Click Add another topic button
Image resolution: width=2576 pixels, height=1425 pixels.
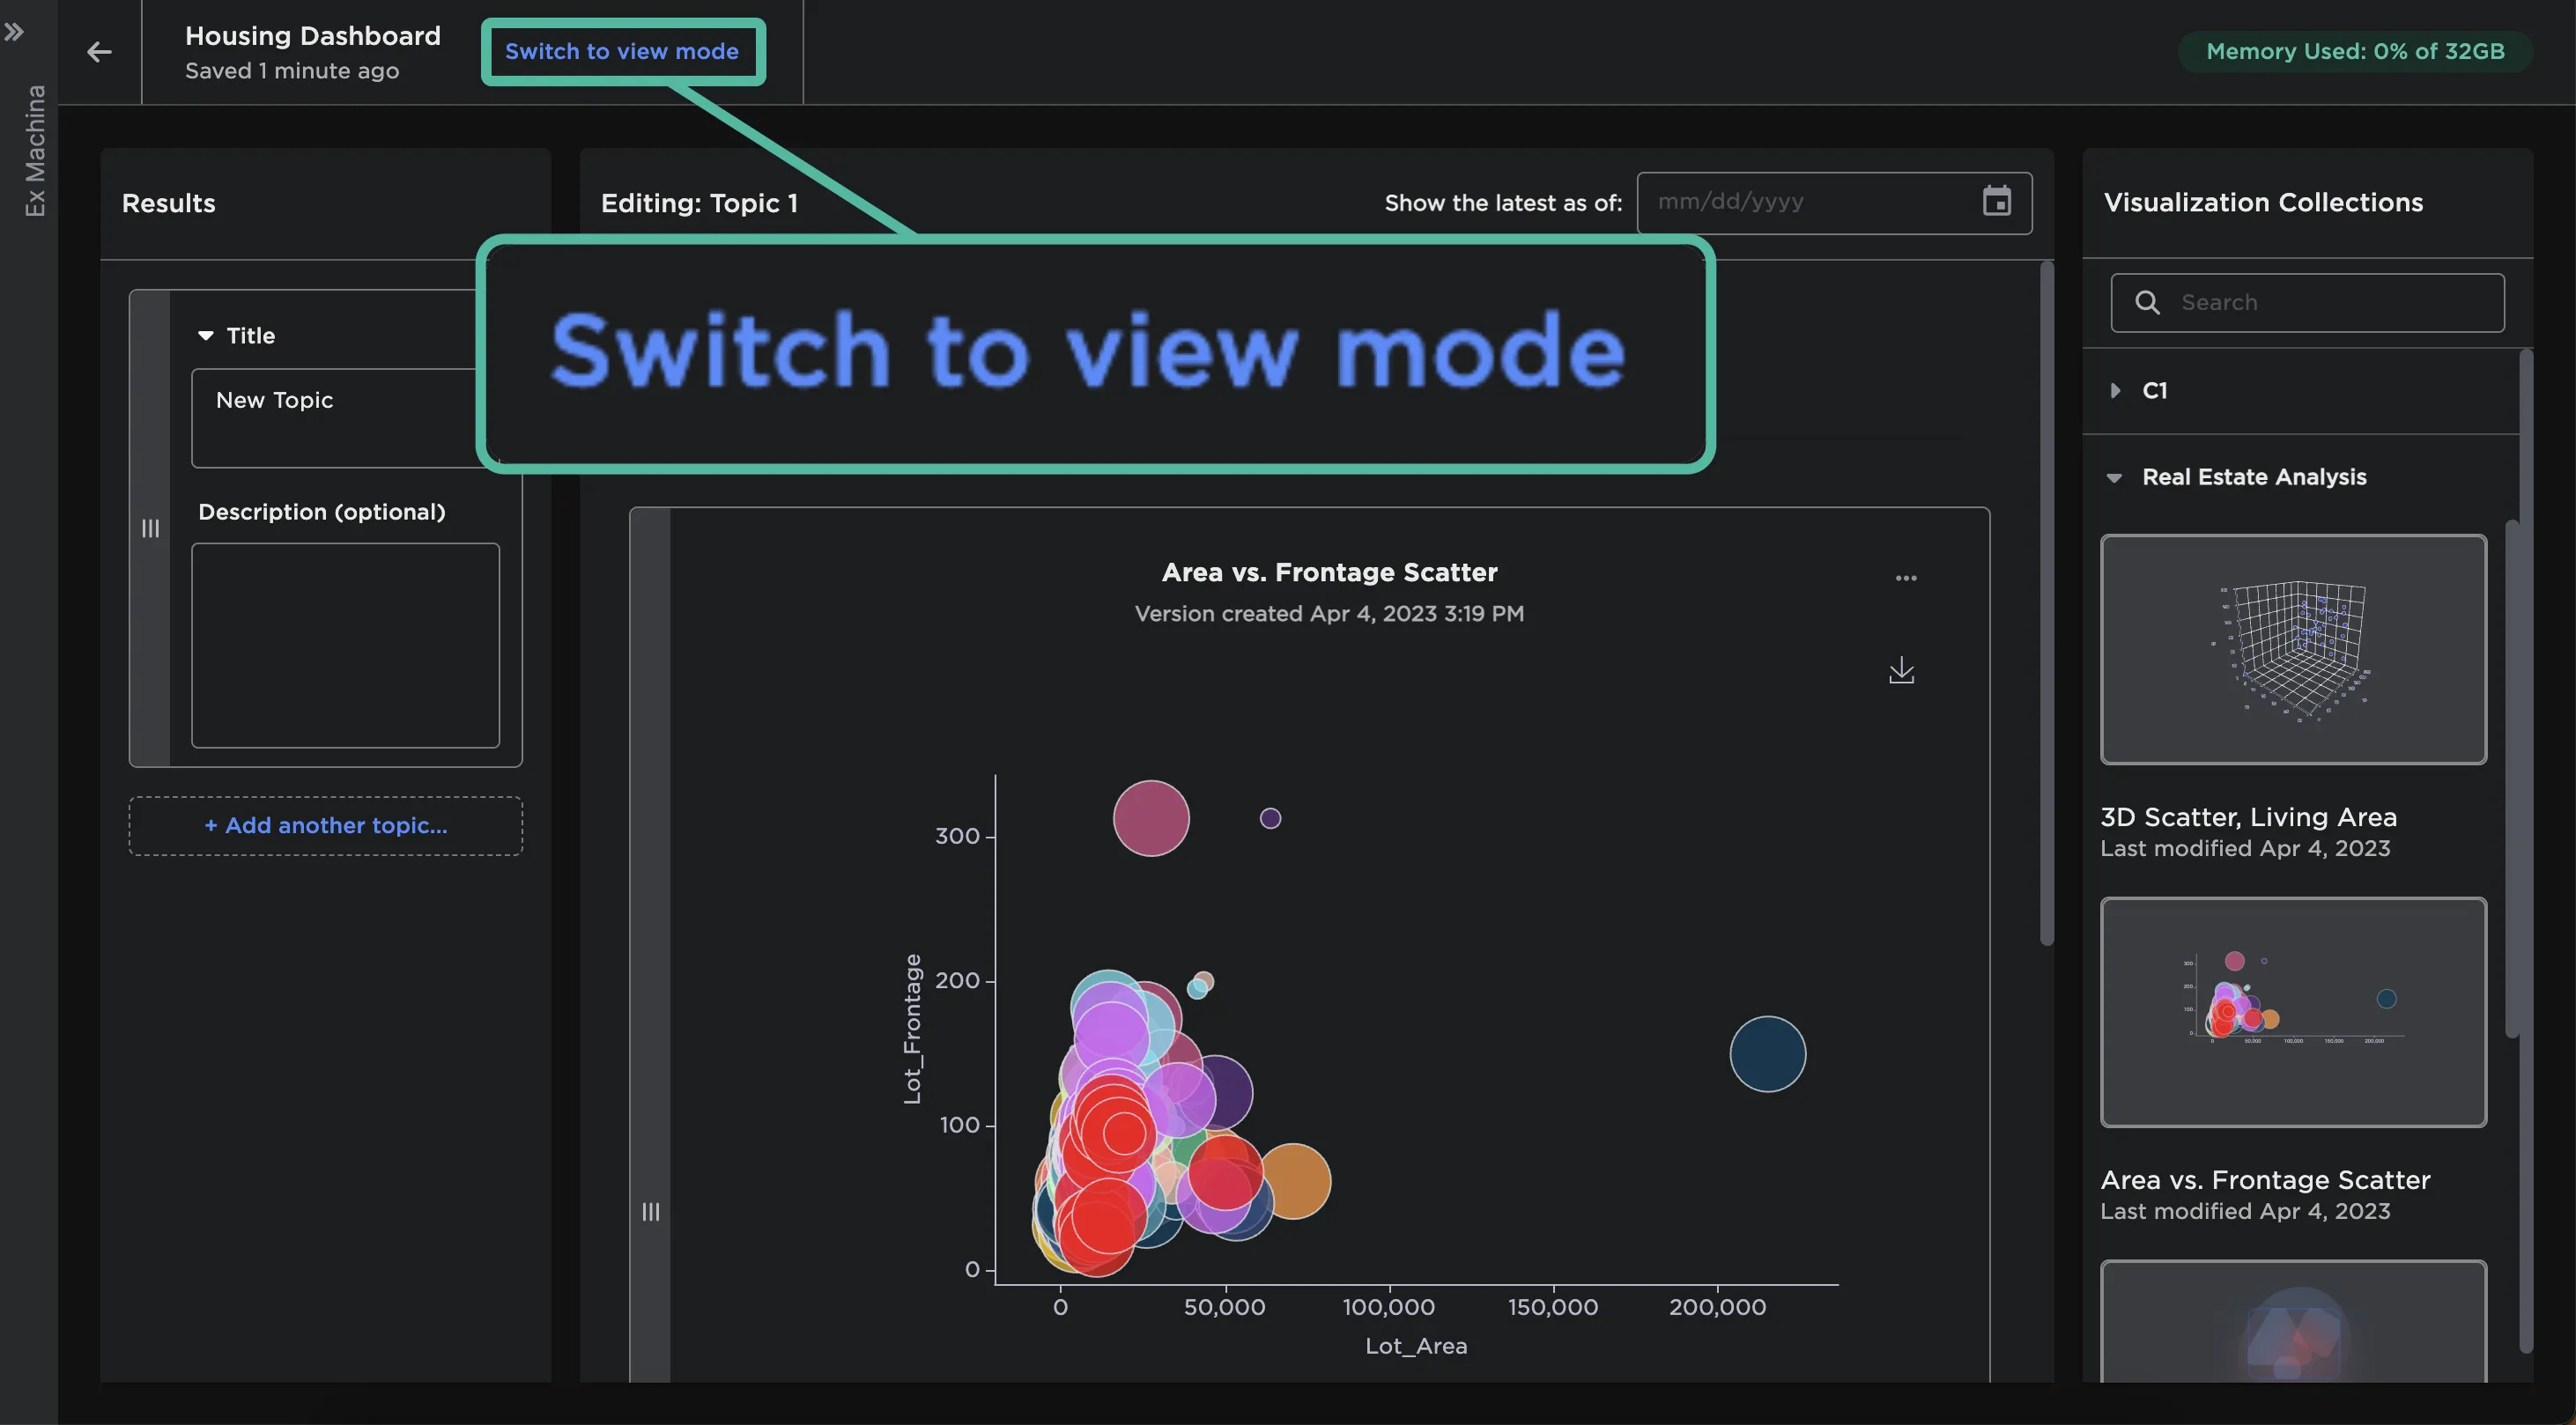pos(325,825)
